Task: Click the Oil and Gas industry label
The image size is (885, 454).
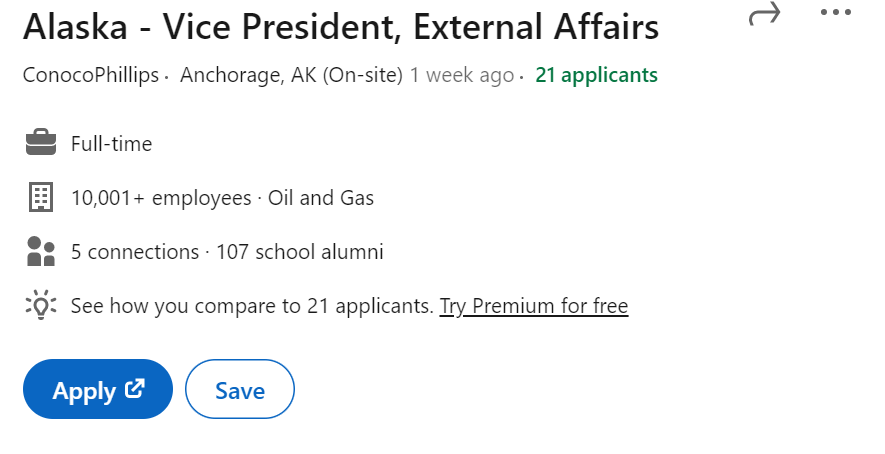Action: click(x=321, y=198)
